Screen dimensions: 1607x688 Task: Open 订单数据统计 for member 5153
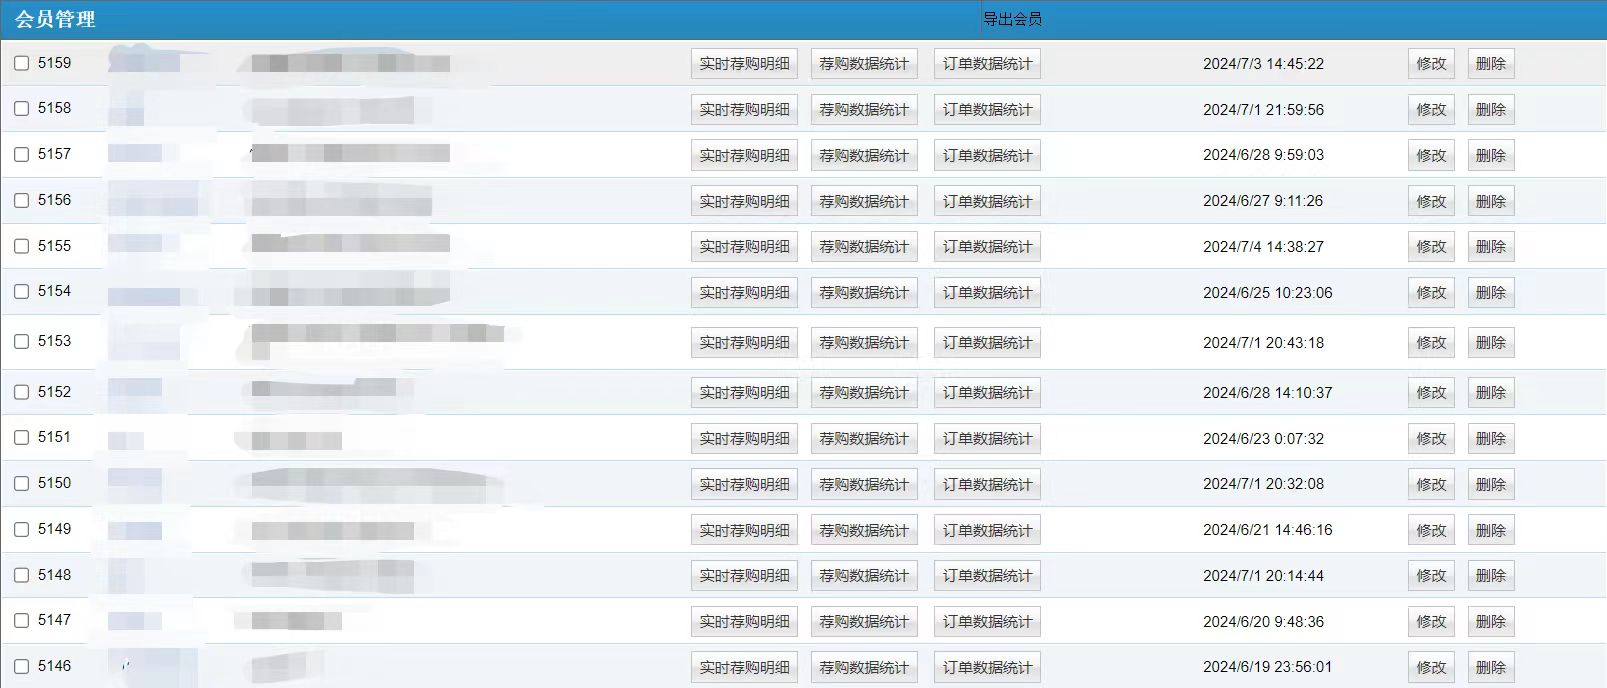click(987, 343)
